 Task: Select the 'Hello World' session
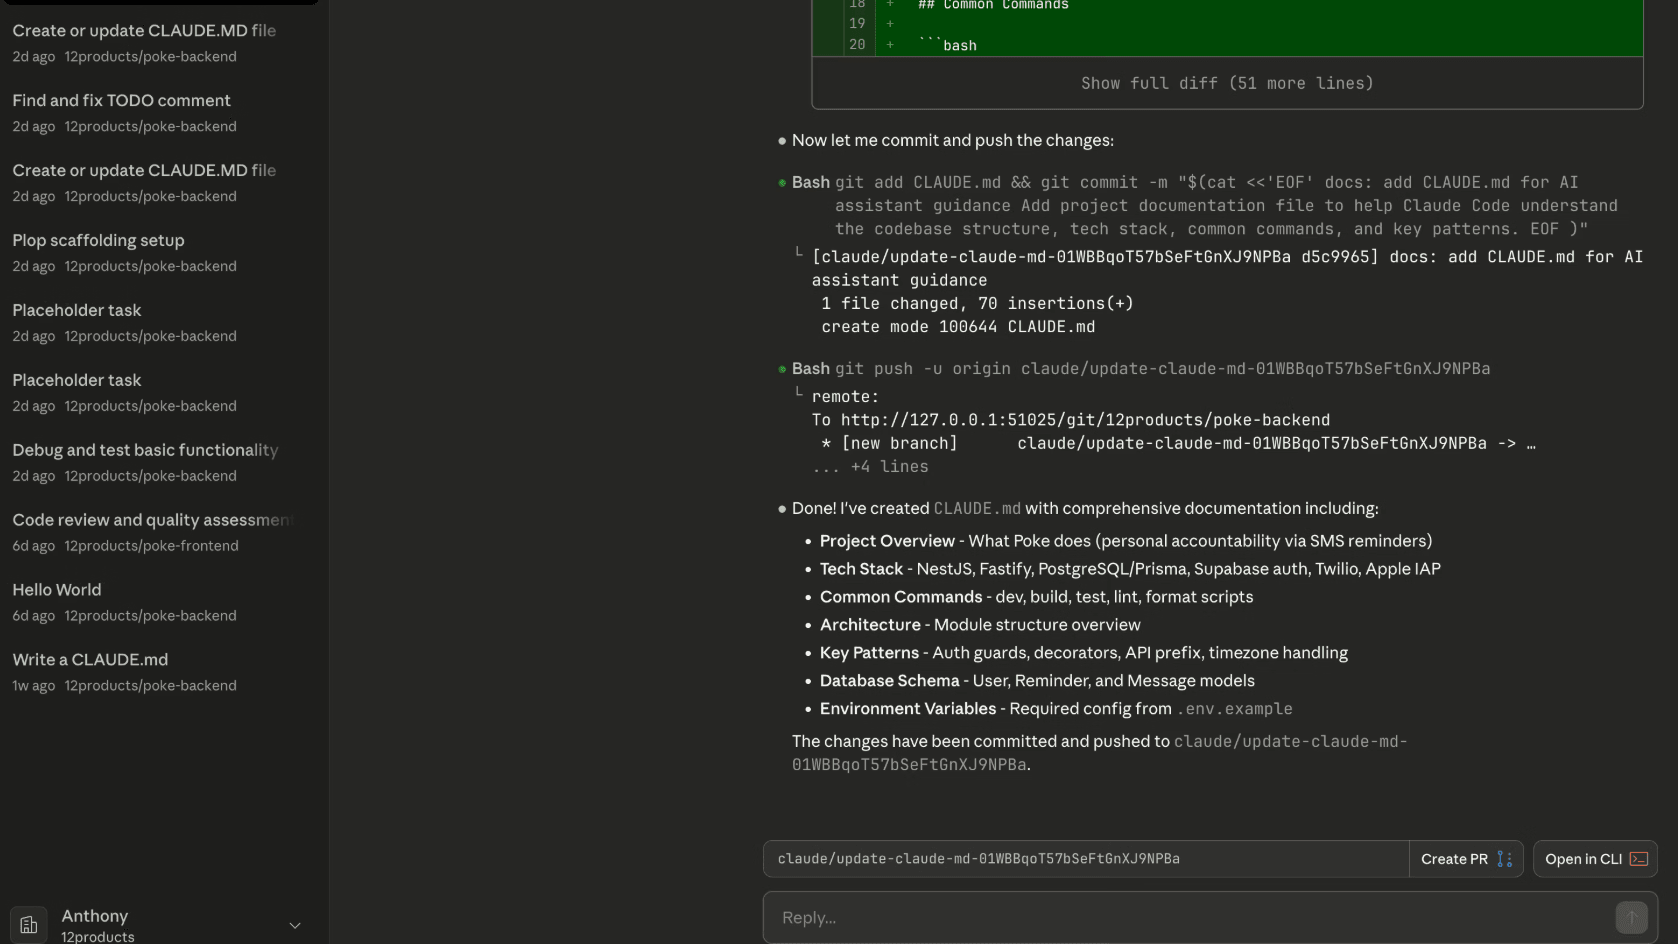click(160, 602)
